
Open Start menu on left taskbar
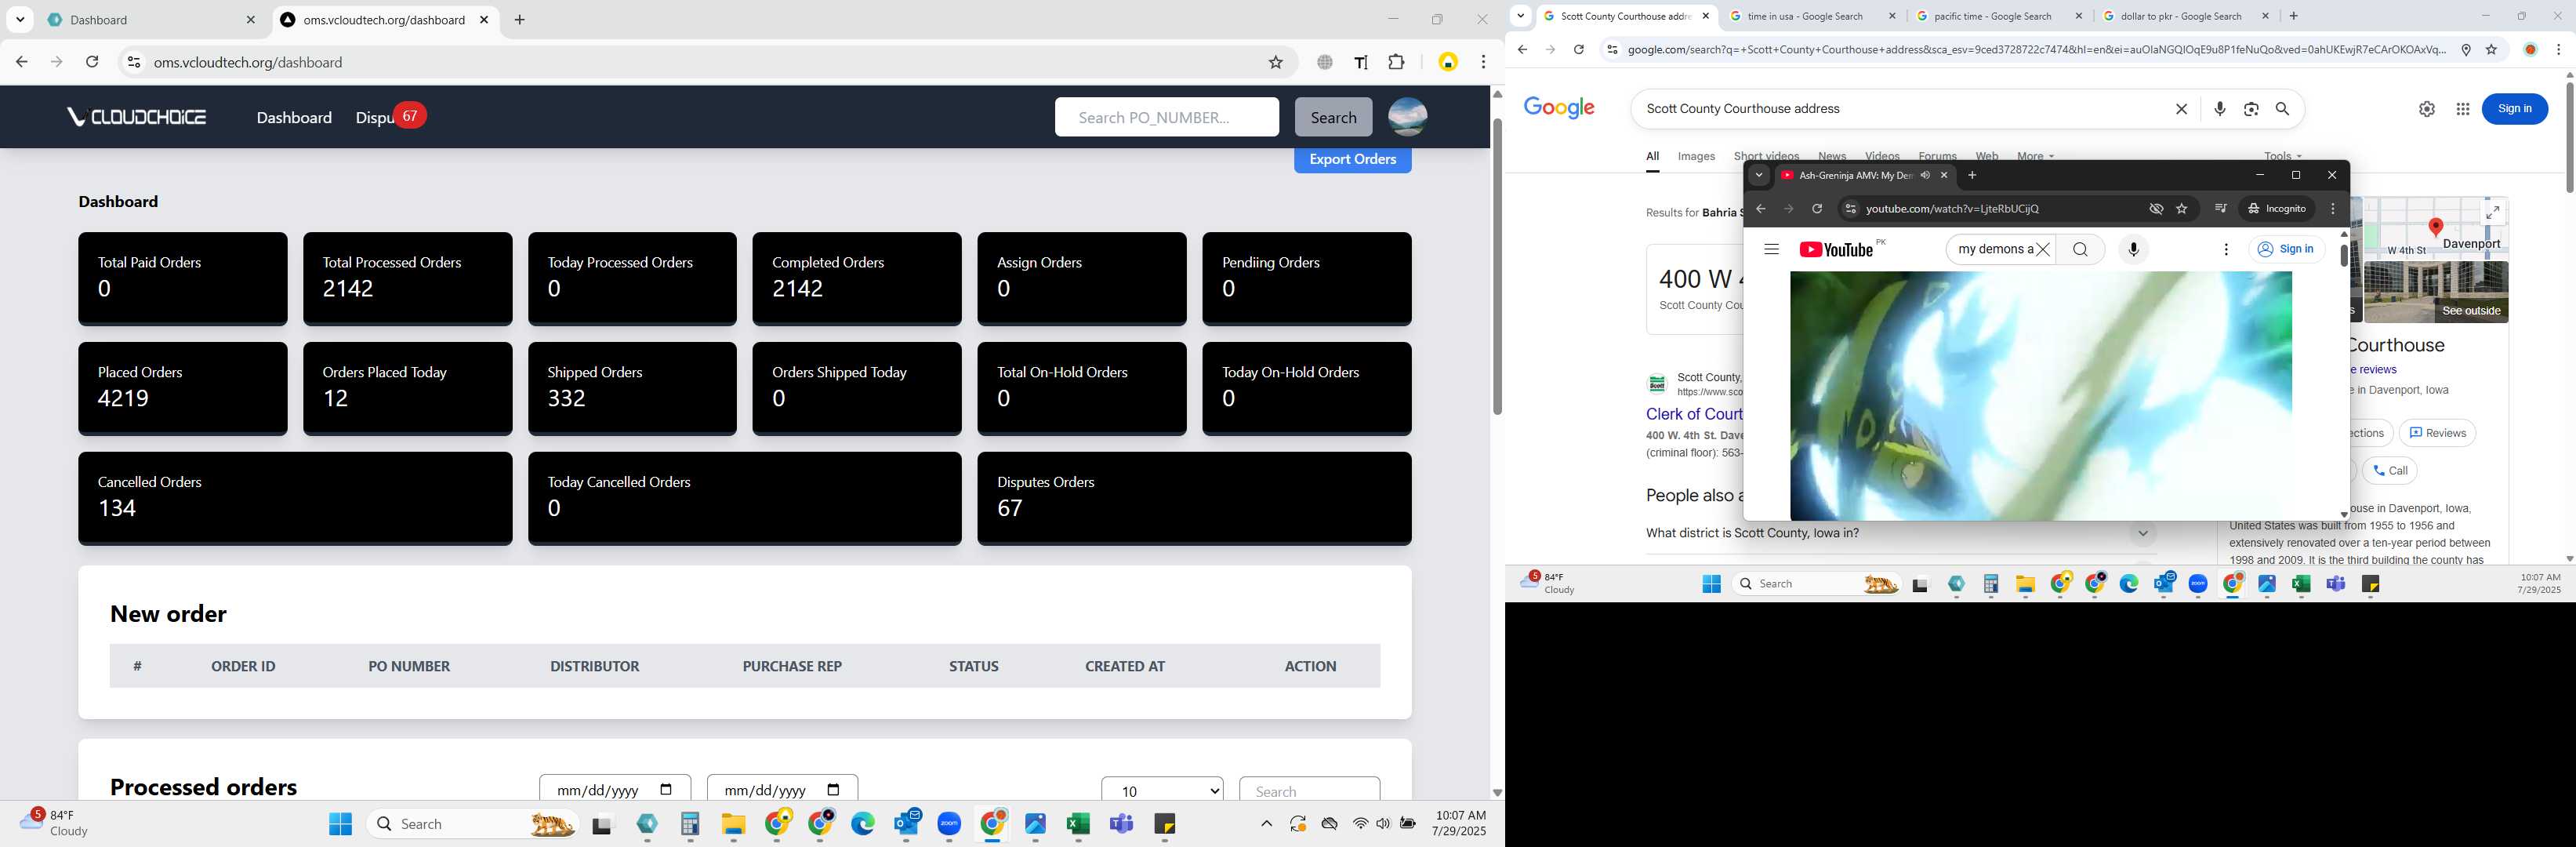[341, 824]
